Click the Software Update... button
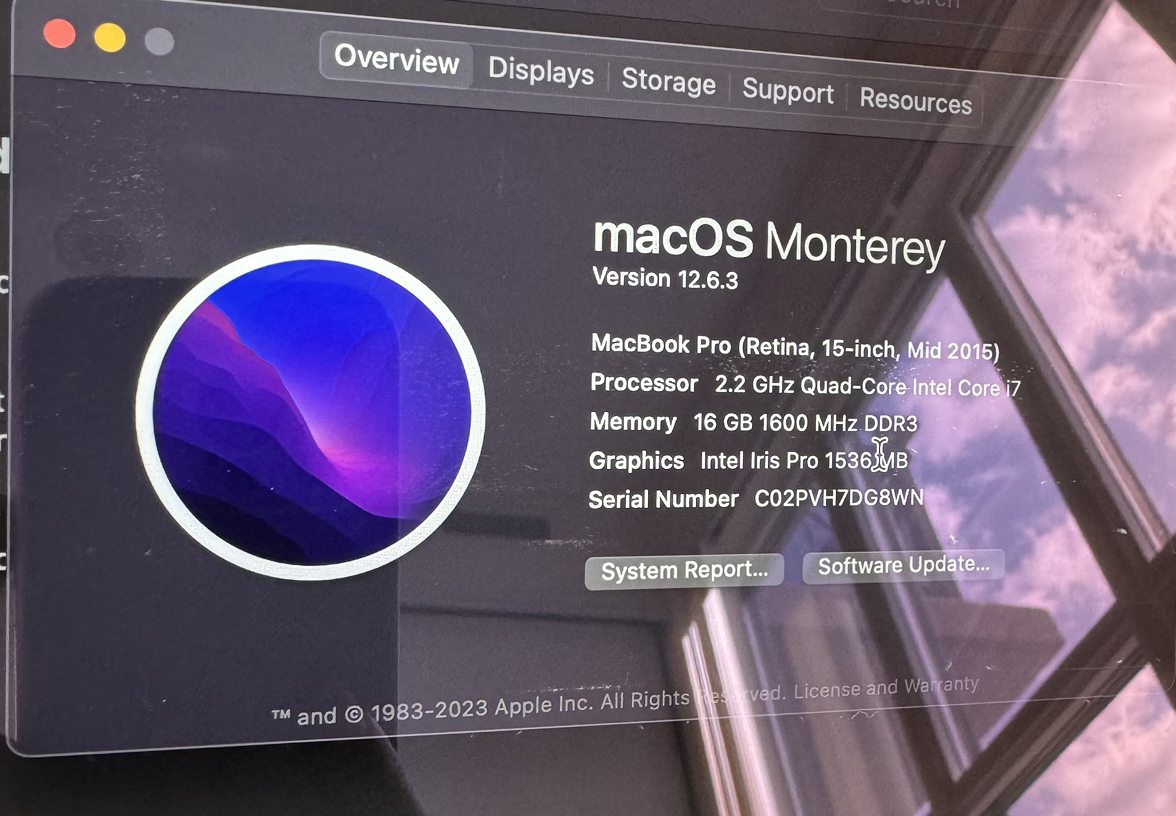Screen dimensions: 1176x816 (x=904, y=566)
